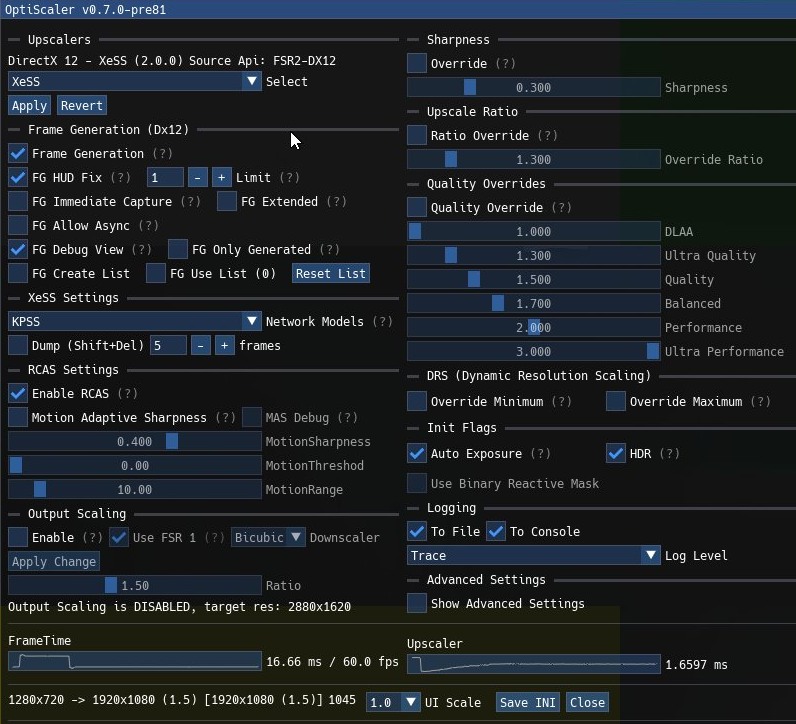Decrease the FG HUD Fix limit with minus

coord(197,178)
